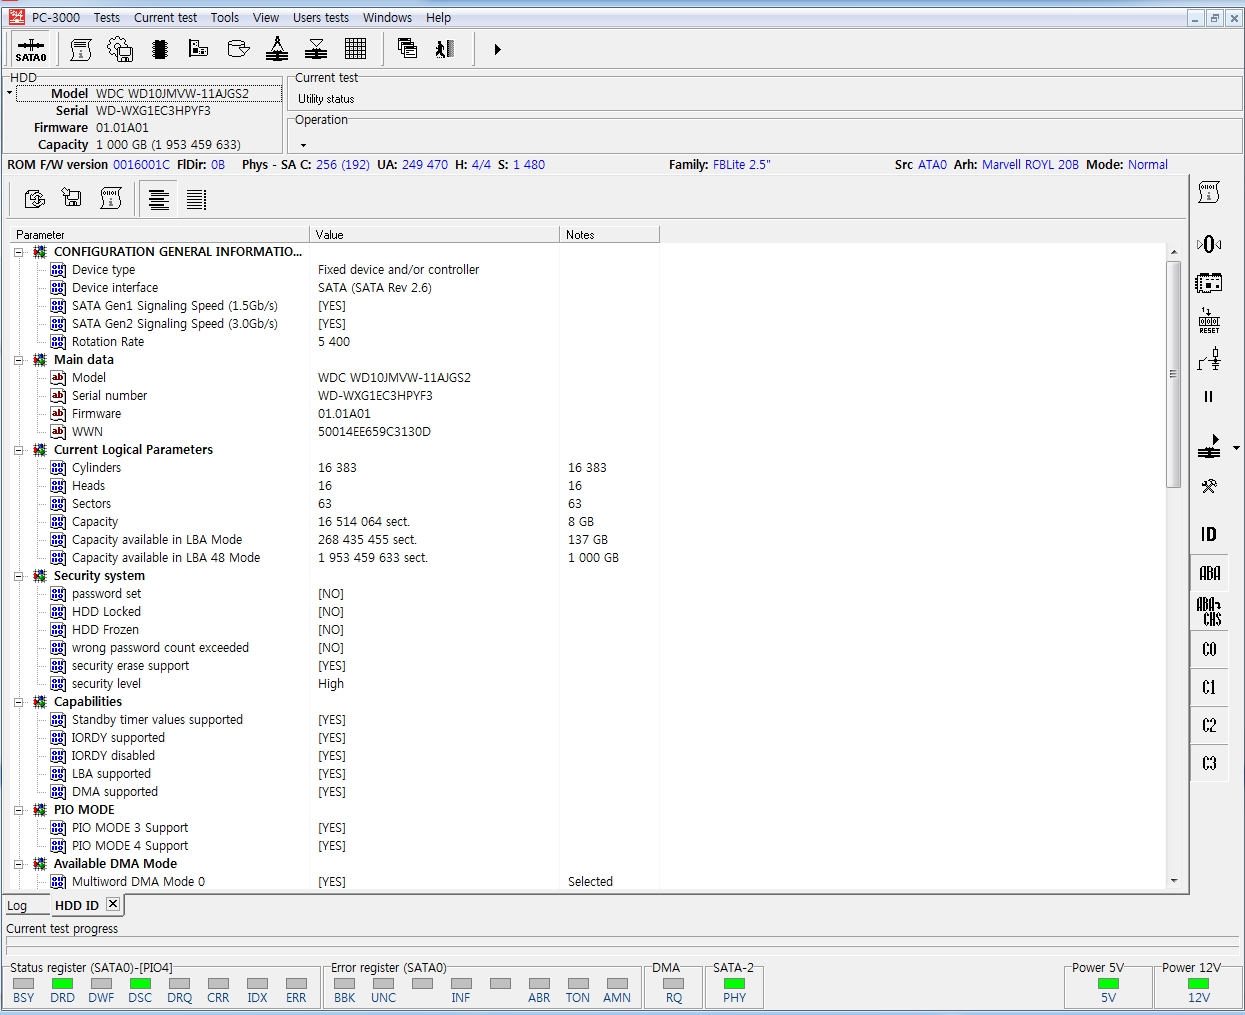1245x1015 pixels.
Task: Collapse the Security system node
Action: click(x=18, y=576)
